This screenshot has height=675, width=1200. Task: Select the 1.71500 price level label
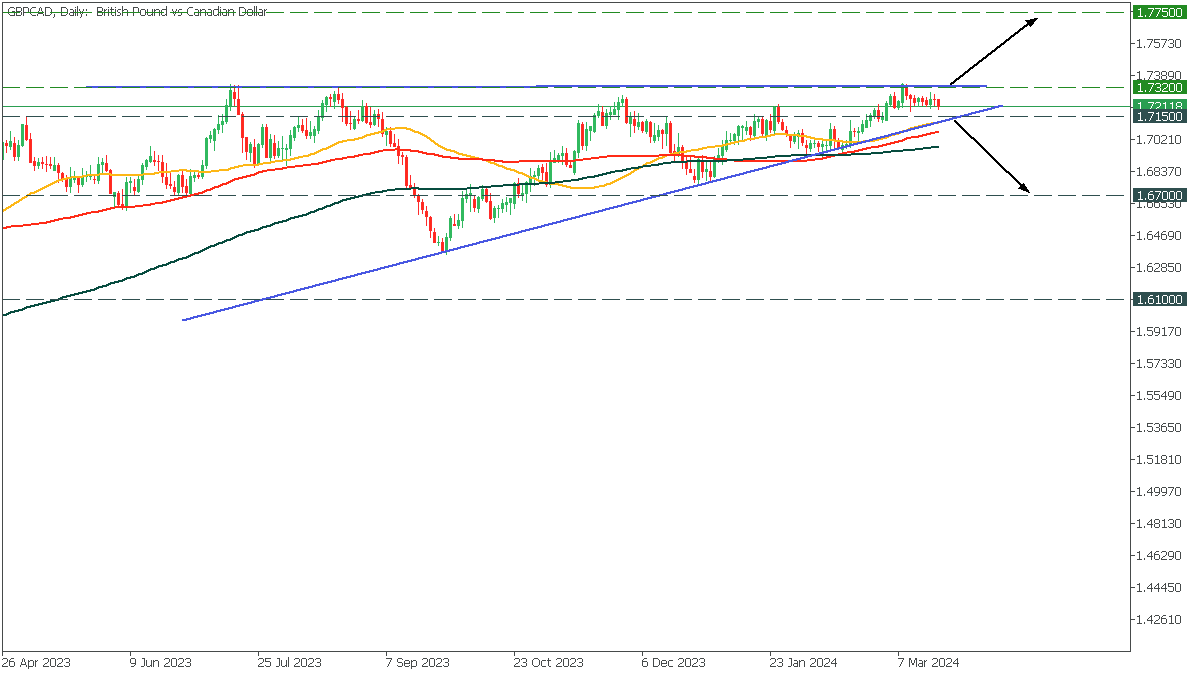[x=1159, y=117]
